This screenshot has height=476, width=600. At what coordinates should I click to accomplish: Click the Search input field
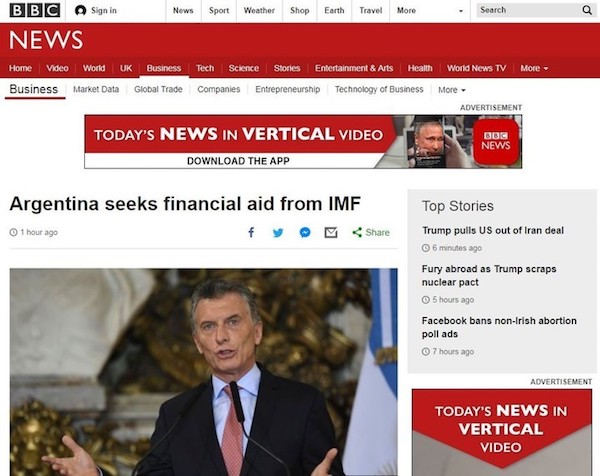[x=525, y=10]
